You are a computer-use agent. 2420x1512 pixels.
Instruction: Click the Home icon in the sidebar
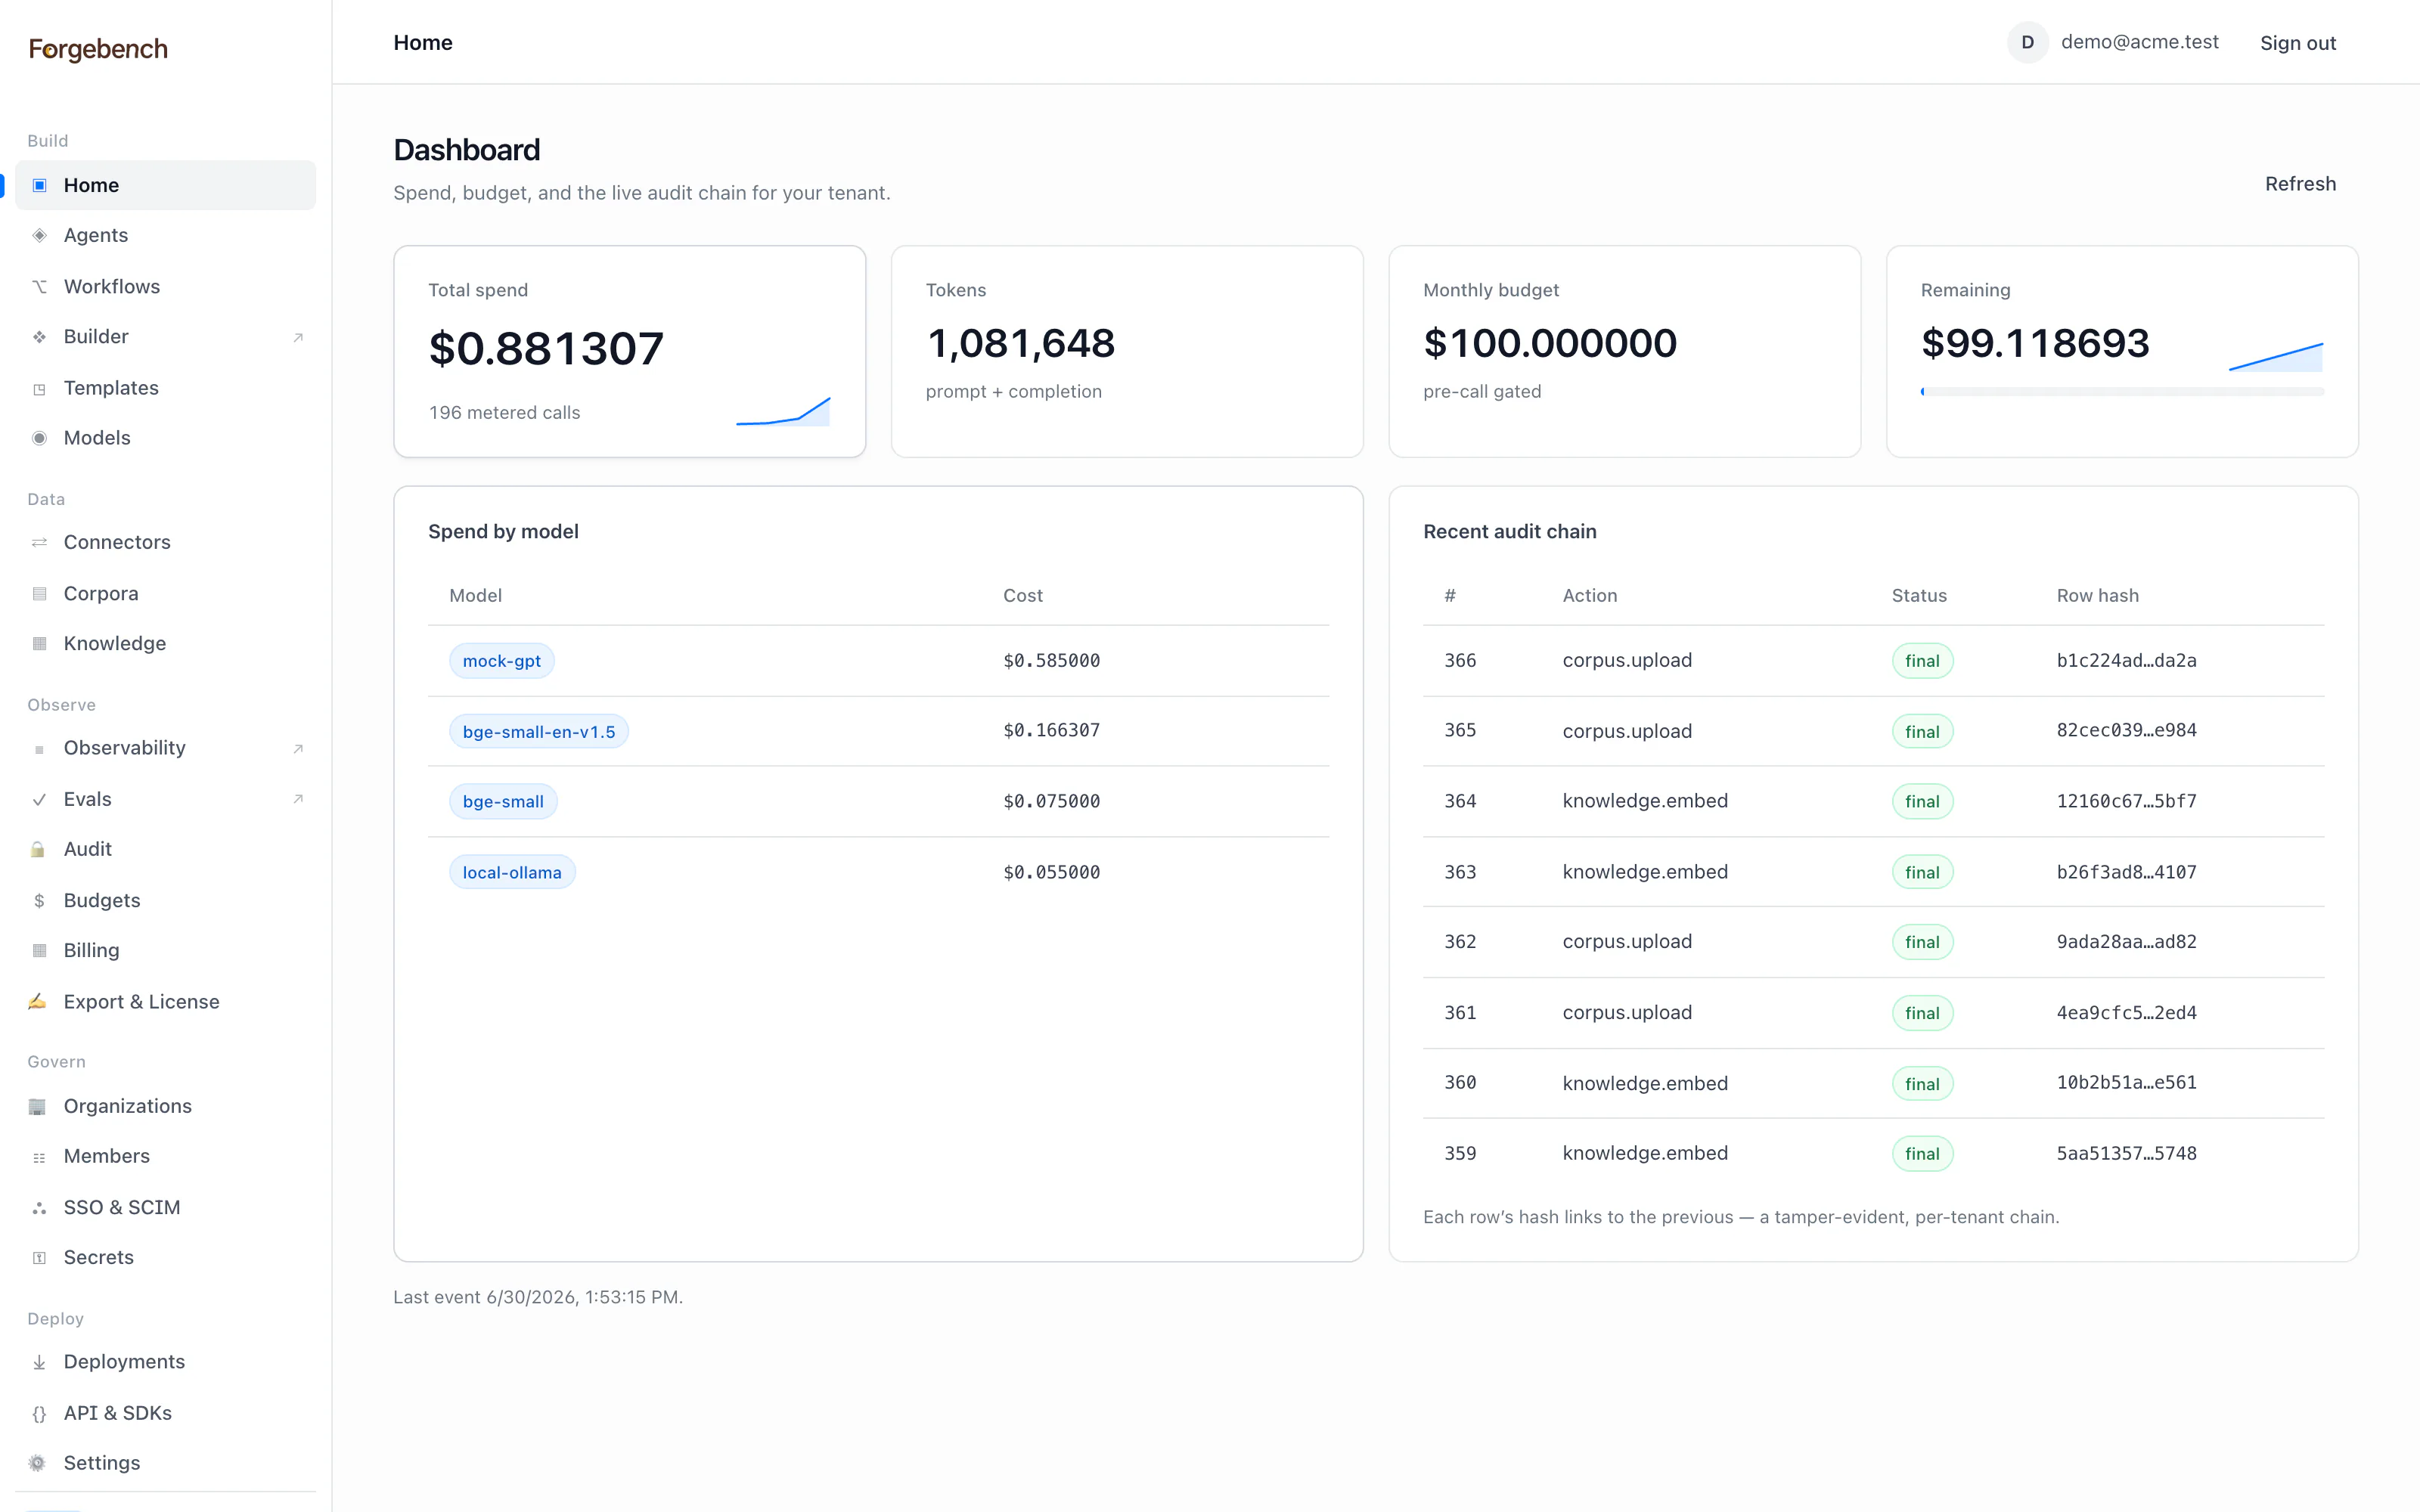point(40,185)
